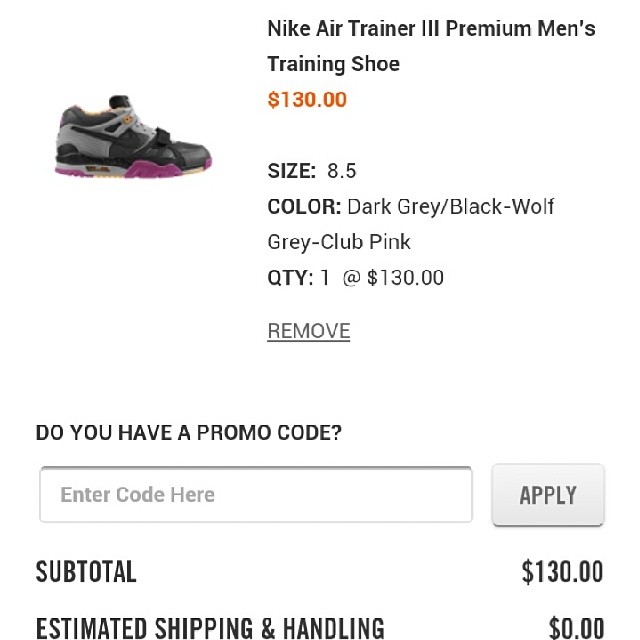Click the ESTIMATED SHIPPING & HANDLING label
Viewport: 640px width, 640px height.
(210, 628)
